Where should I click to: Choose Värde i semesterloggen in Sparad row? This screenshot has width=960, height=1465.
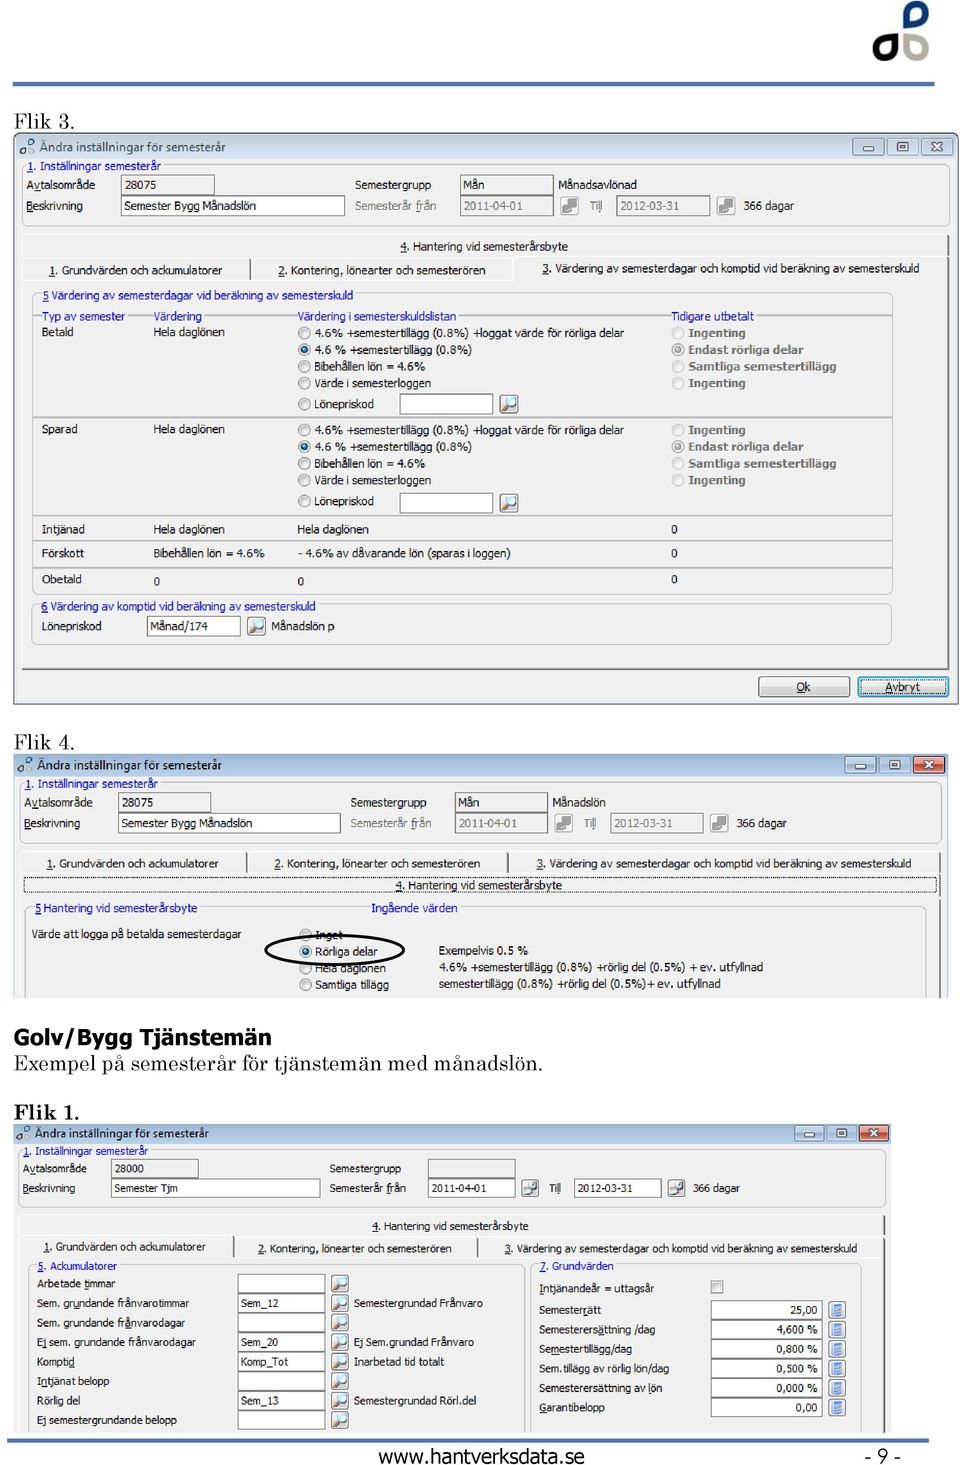point(304,480)
